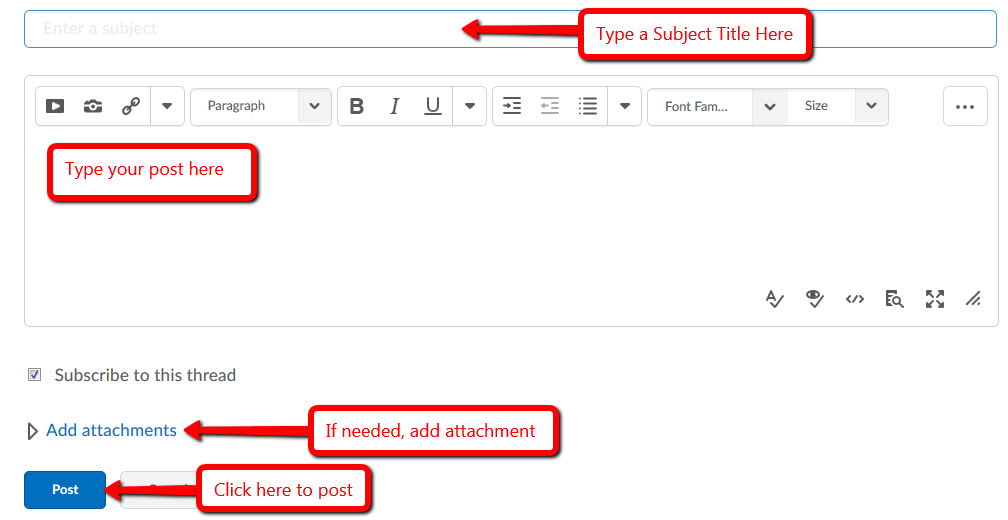Image resolution: width=1008 pixels, height=520 pixels.
Task: Toggle bold formatting
Action: pyautogui.click(x=357, y=106)
